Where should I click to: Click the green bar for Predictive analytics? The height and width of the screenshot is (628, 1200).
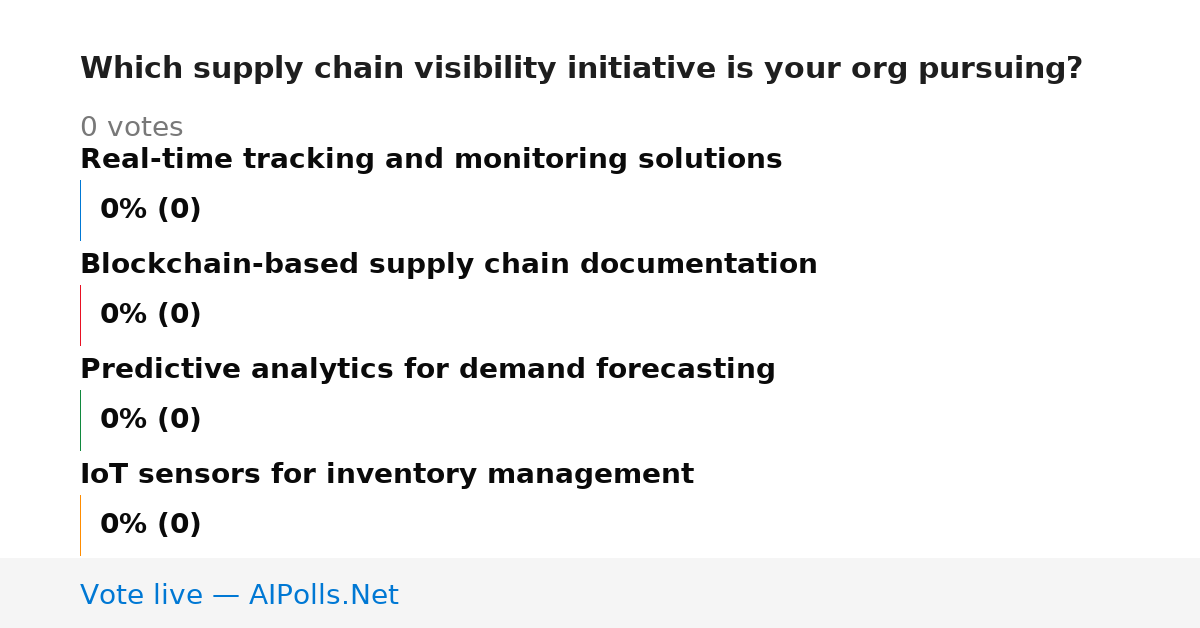[x=80, y=420]
